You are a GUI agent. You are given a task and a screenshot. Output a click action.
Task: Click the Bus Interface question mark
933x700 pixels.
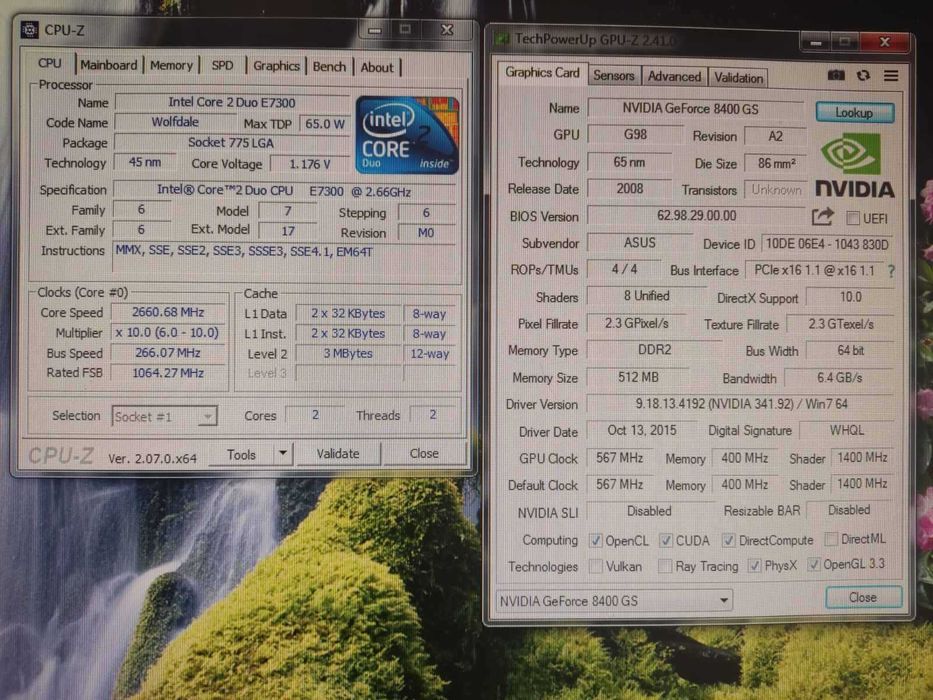pyautogui.click(x=891, y=271)
